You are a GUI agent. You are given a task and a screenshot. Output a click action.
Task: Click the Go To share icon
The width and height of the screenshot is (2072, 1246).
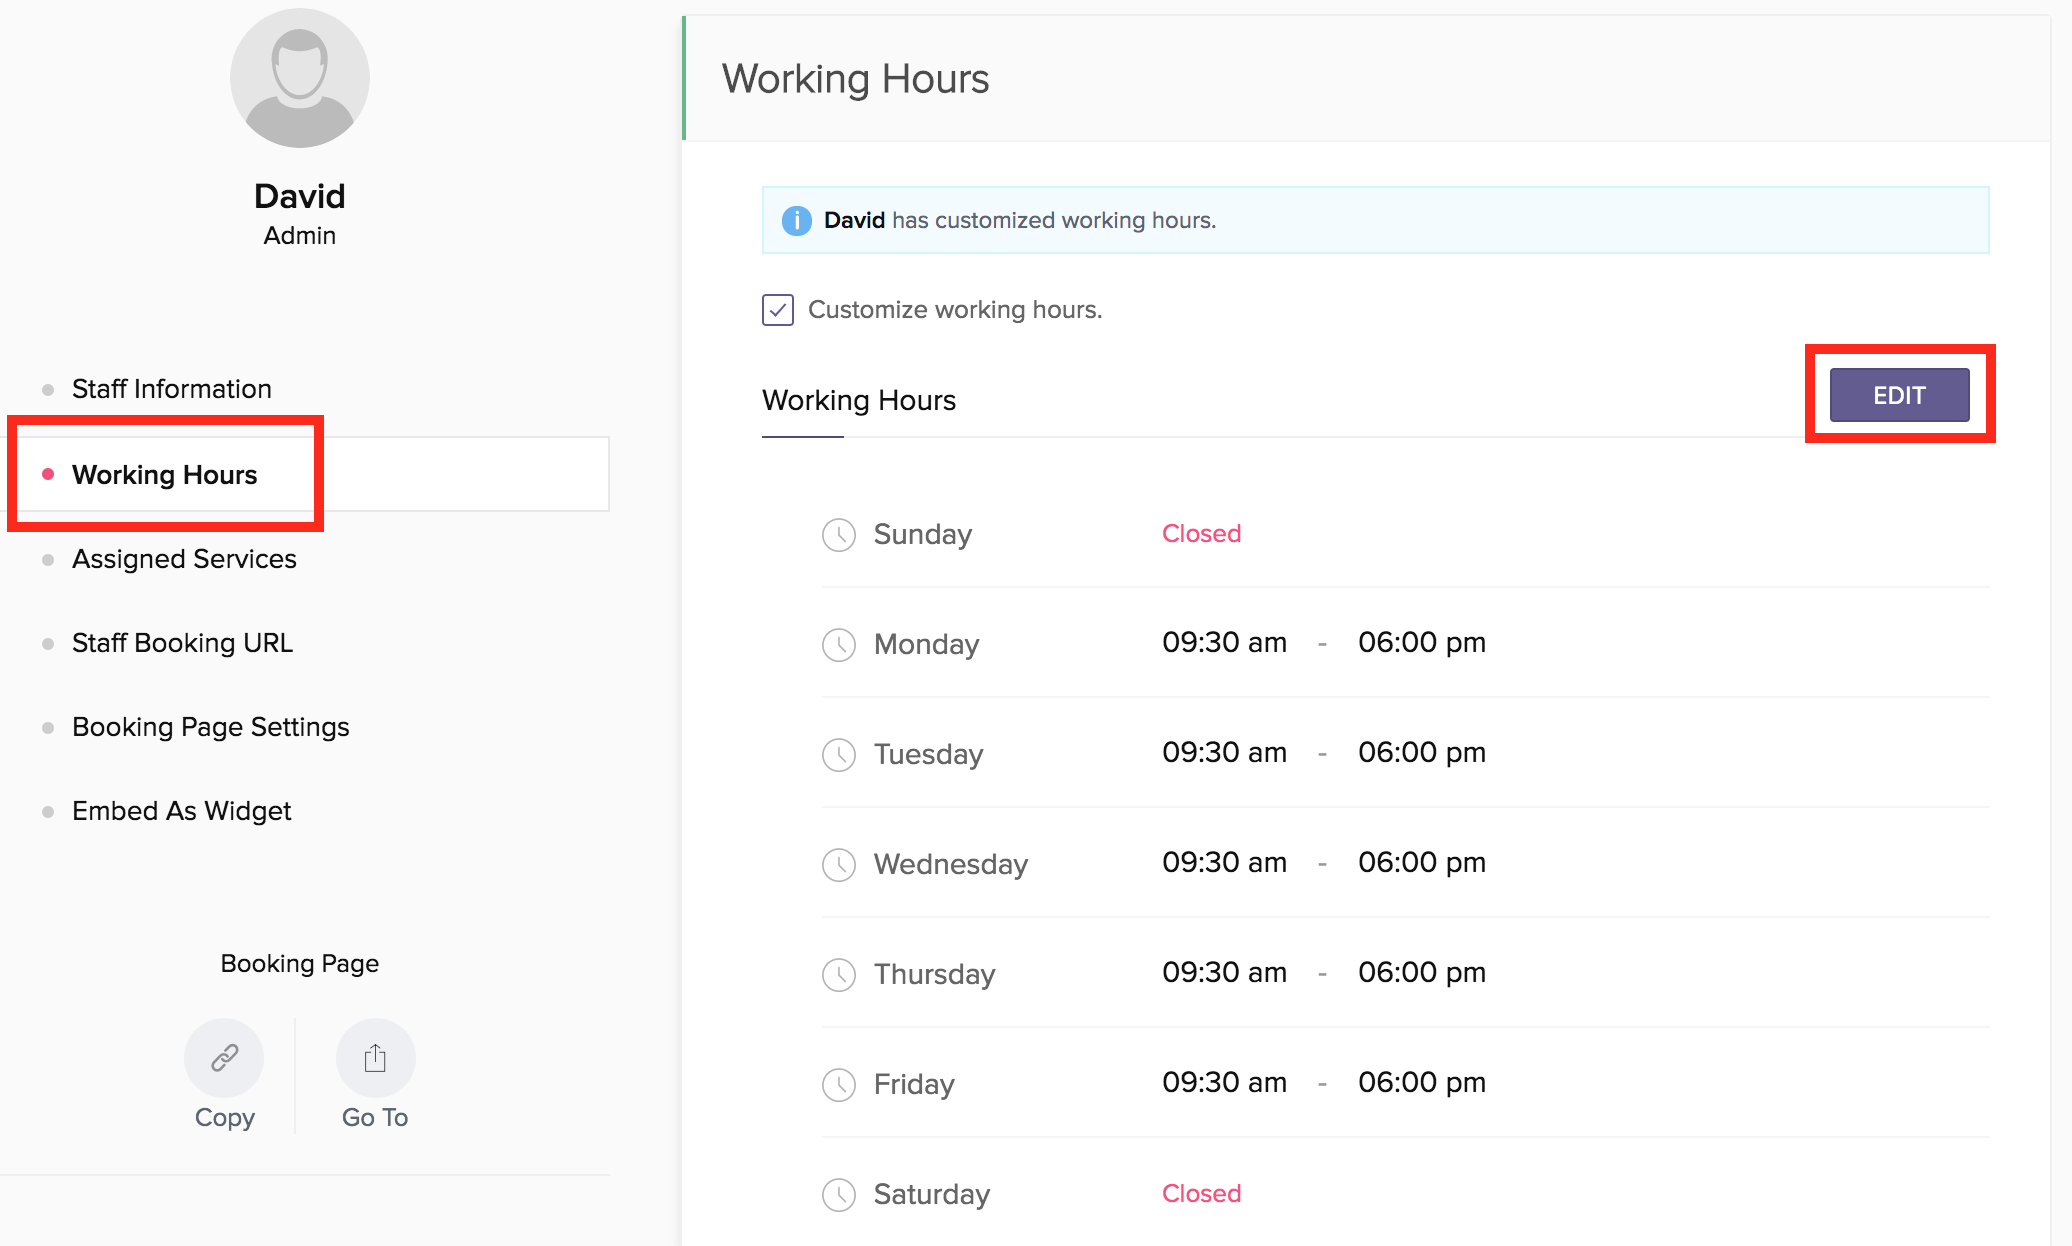click(375, 1058)
